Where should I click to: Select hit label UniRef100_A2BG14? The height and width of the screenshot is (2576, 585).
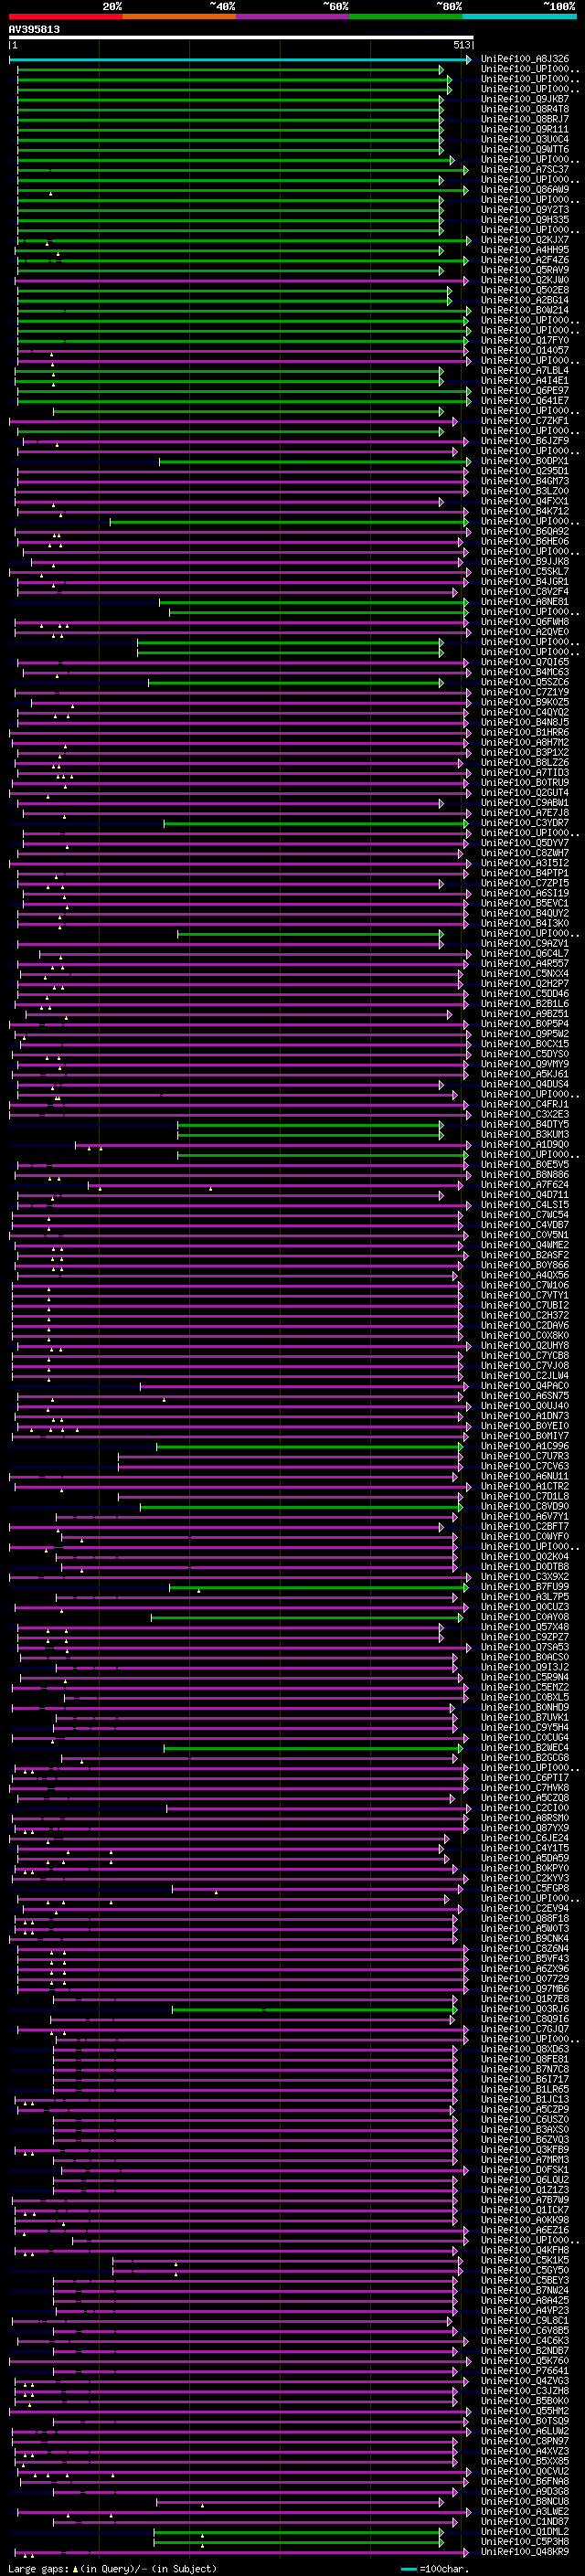(x=525, y=300)
